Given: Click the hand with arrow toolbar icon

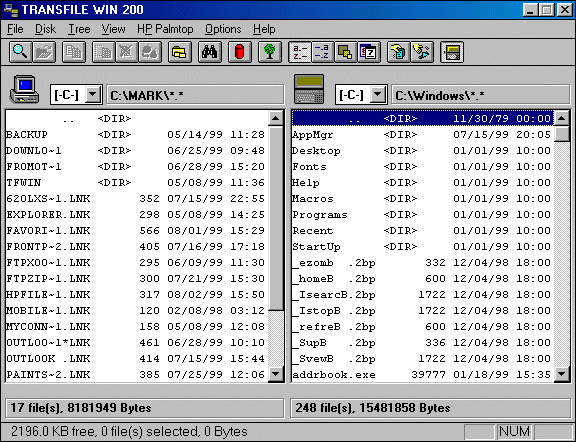Looking at the screenshot, I should tap(422, 52).
